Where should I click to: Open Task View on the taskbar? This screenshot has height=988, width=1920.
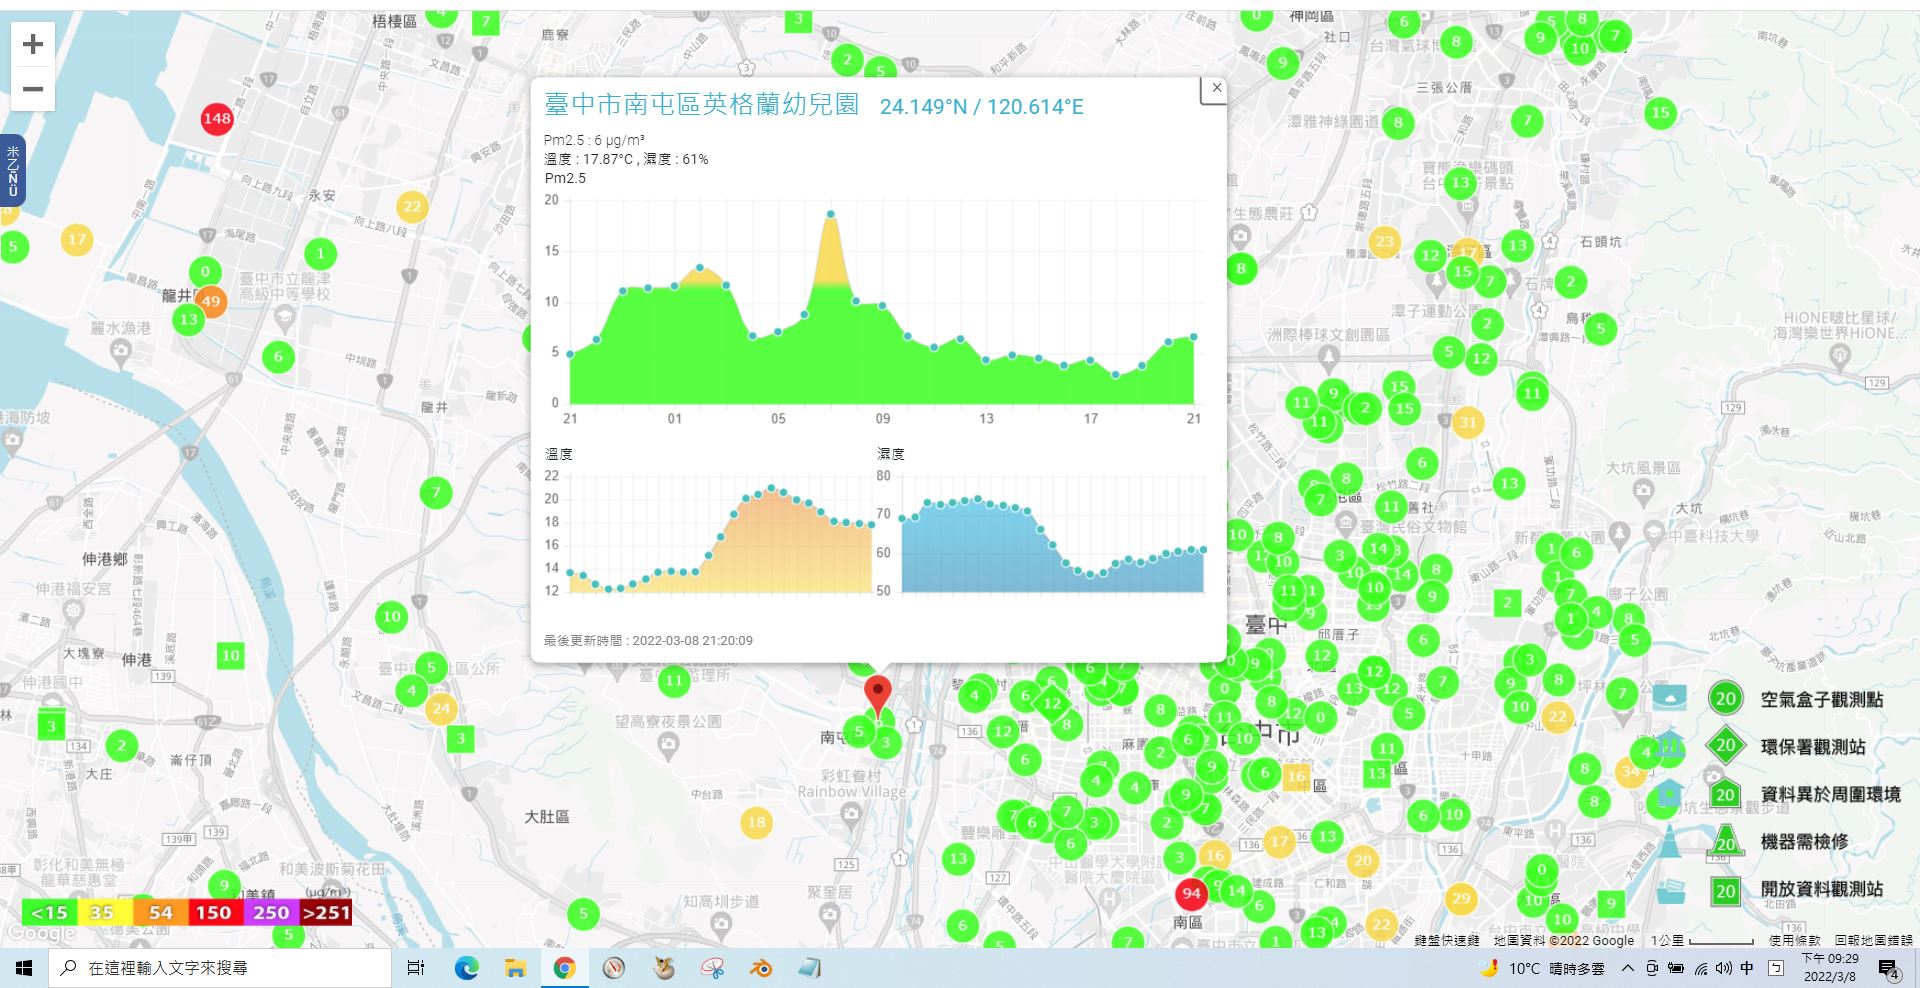coord(416,968)
